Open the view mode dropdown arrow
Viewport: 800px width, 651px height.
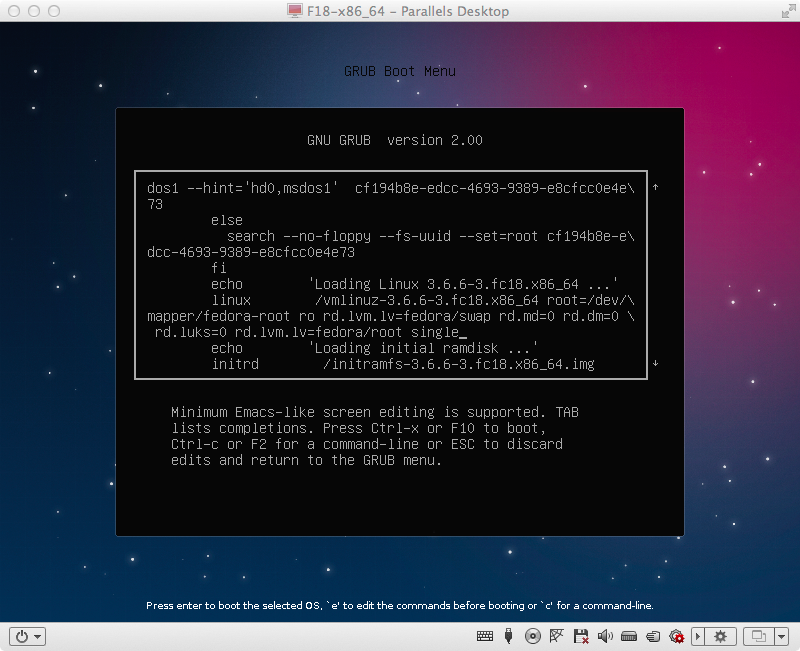[x=782, y=636]
